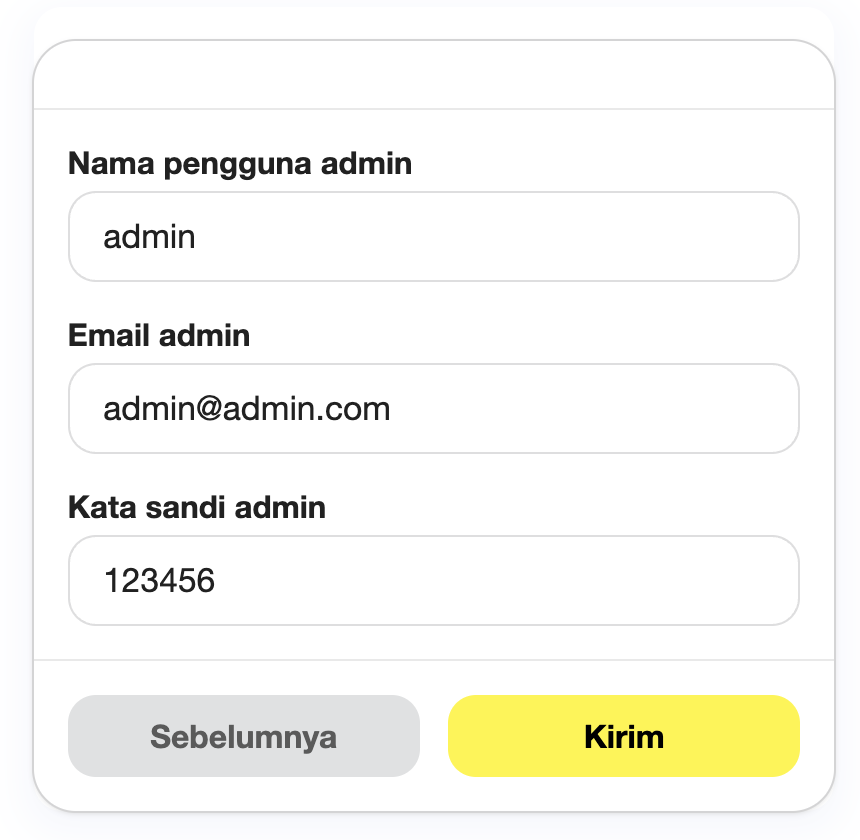The width and height of the screenshot is (860, 840).
Task: Click the gap between Sebelumnya and Kirim
Action: tap(434, 736)
